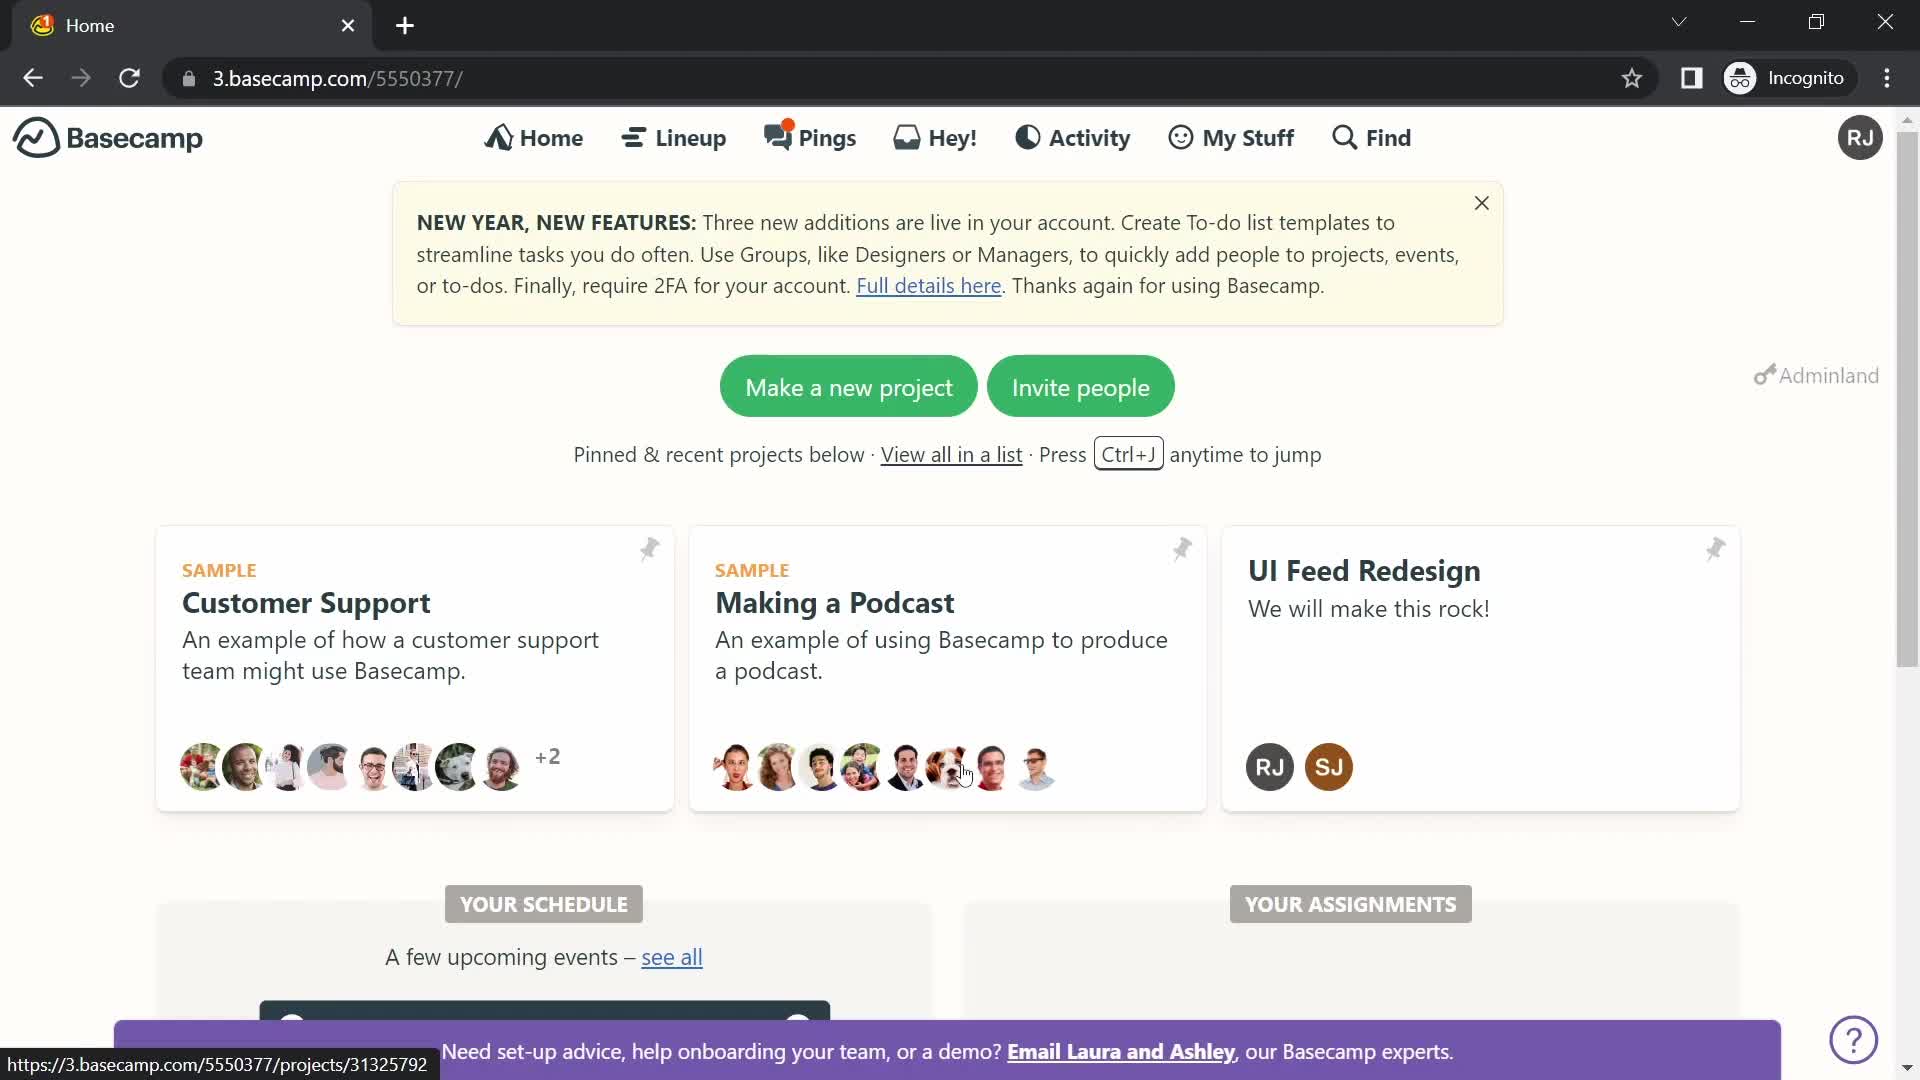Open the help question mark button

tap(1854, 1040)
